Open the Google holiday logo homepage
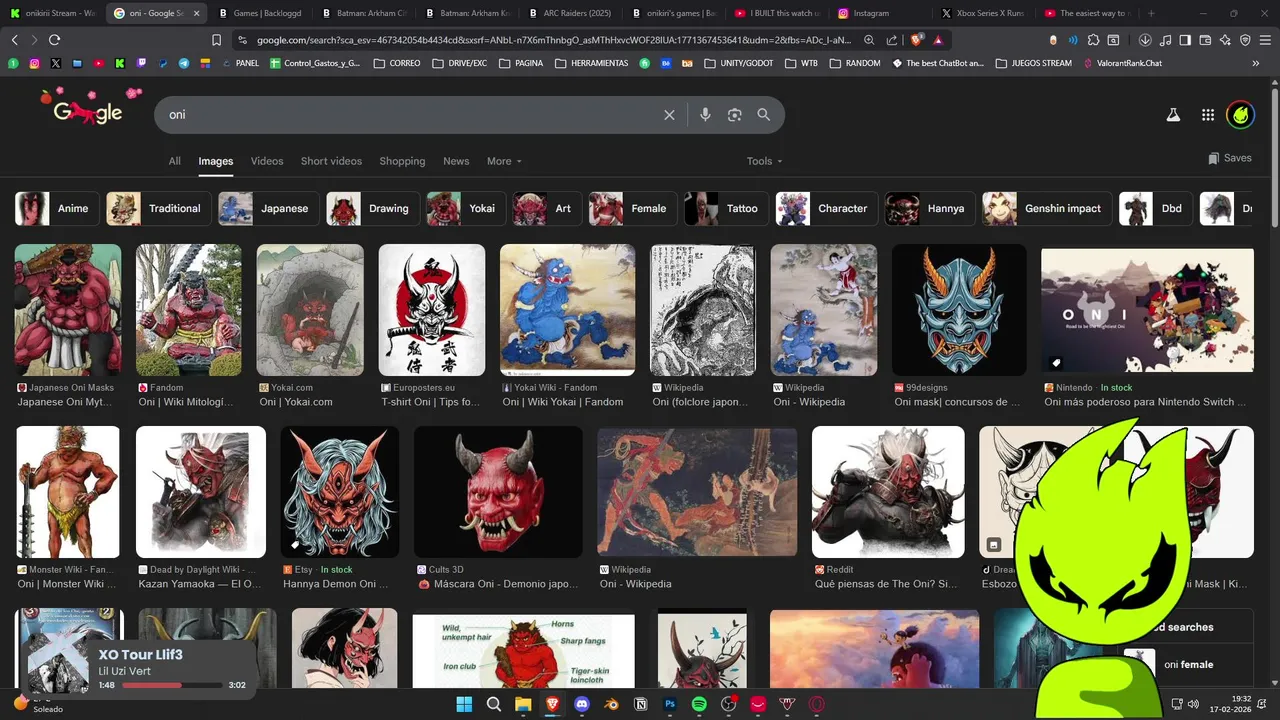Screen dimensions: 1280x720 [90, 108]
